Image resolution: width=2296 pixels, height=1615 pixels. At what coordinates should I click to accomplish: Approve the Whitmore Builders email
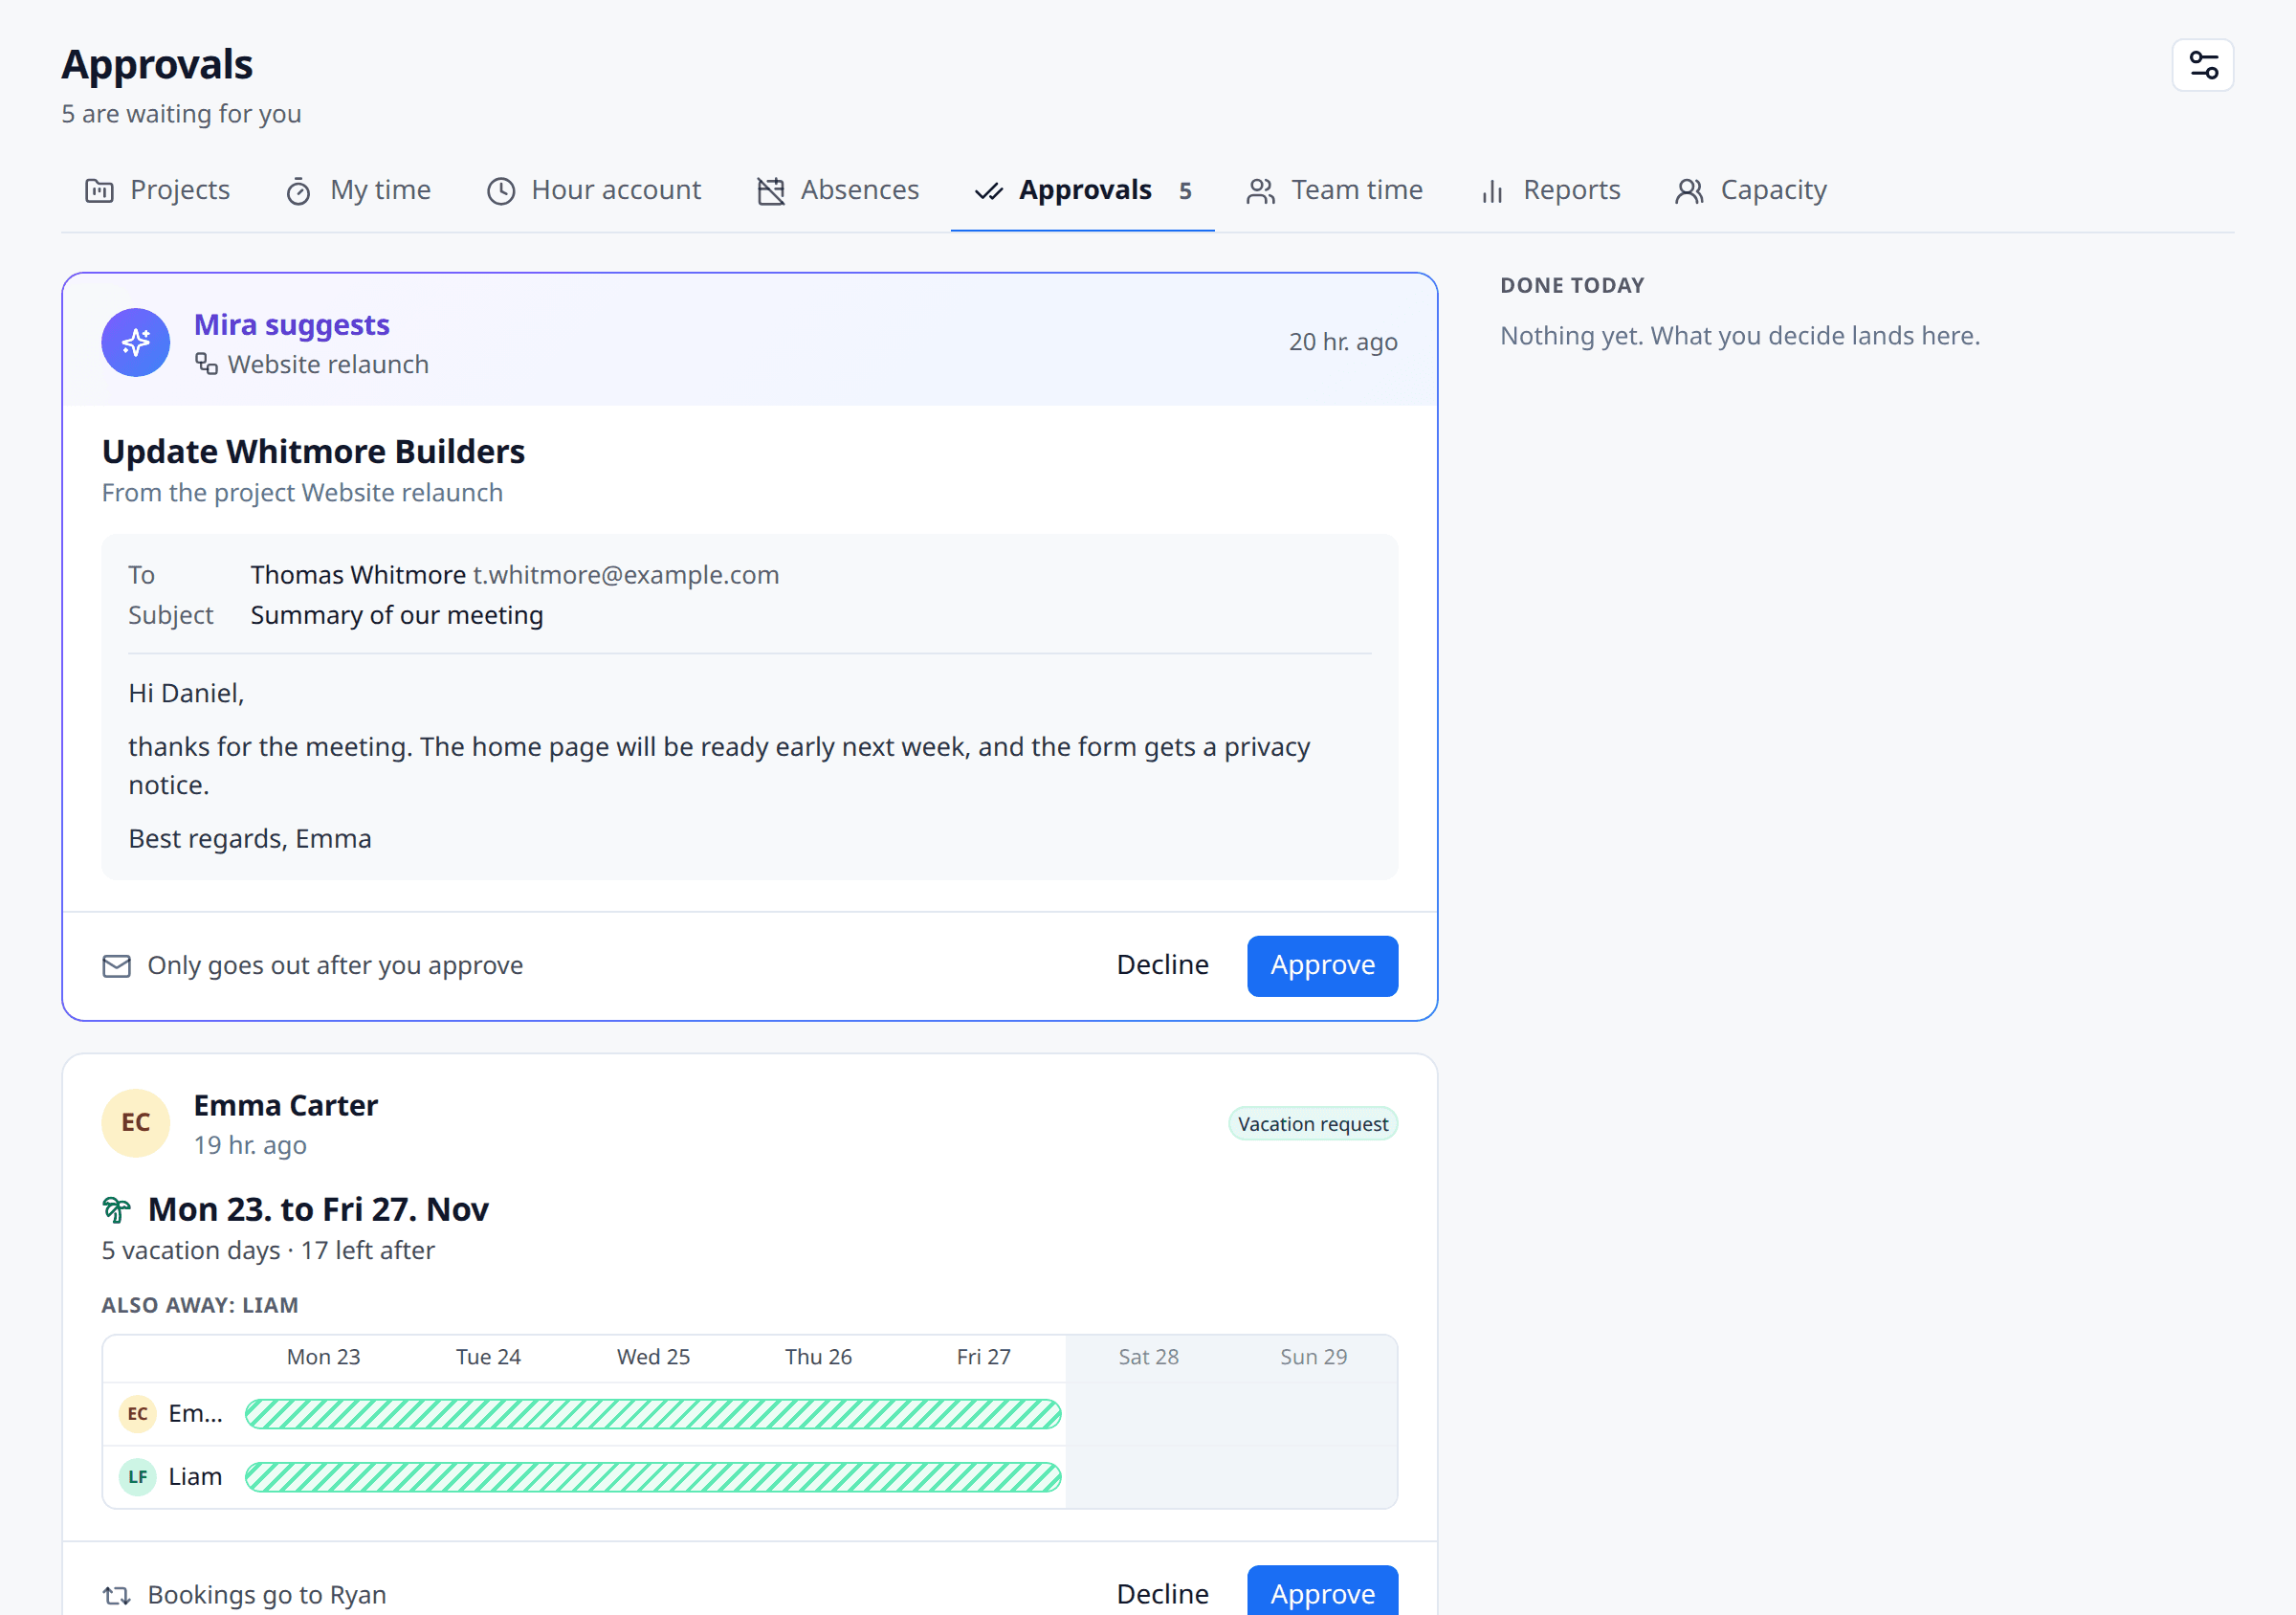tap(1322, 965)
